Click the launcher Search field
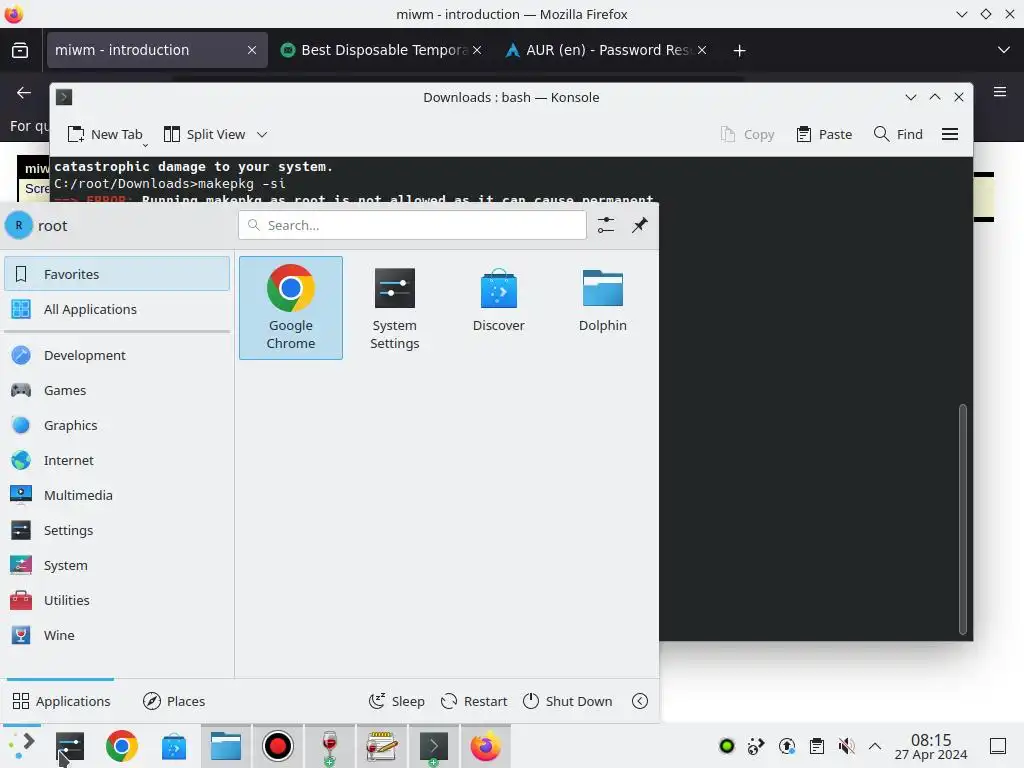The image size is (1024, 768). (x=412, y=225)
